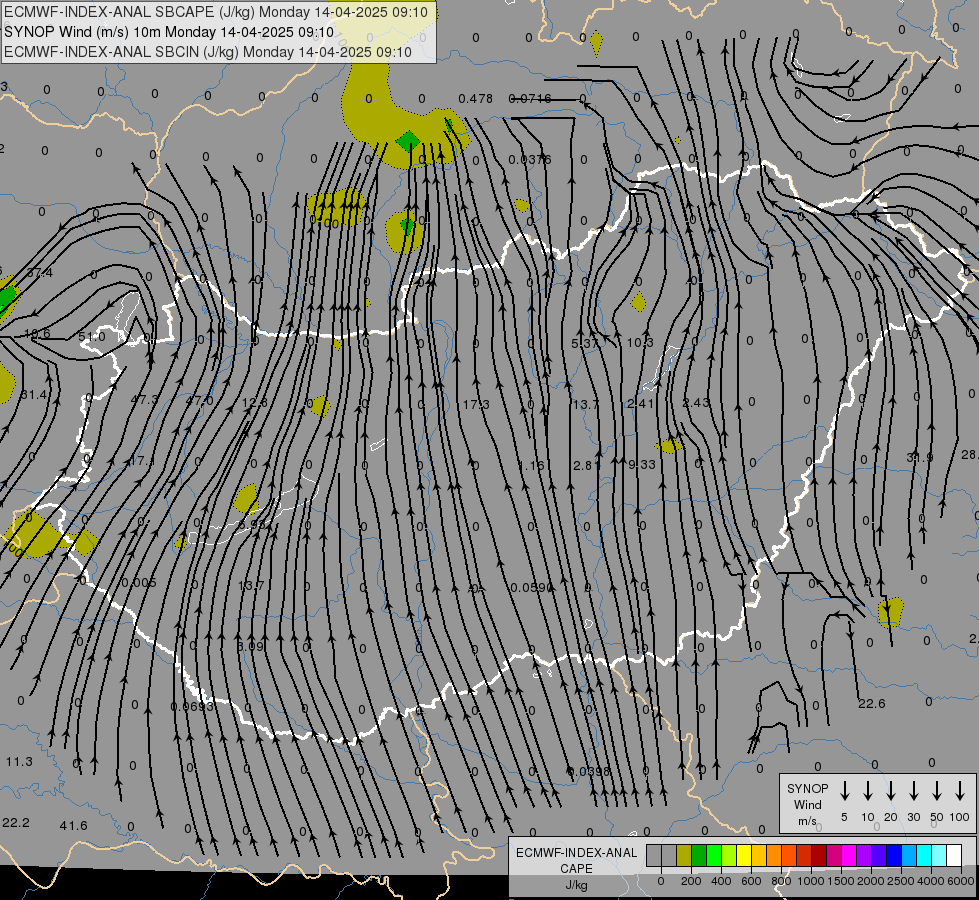
Task: Select the white swatch in CAPE legend
Action: tap(953, 856)
